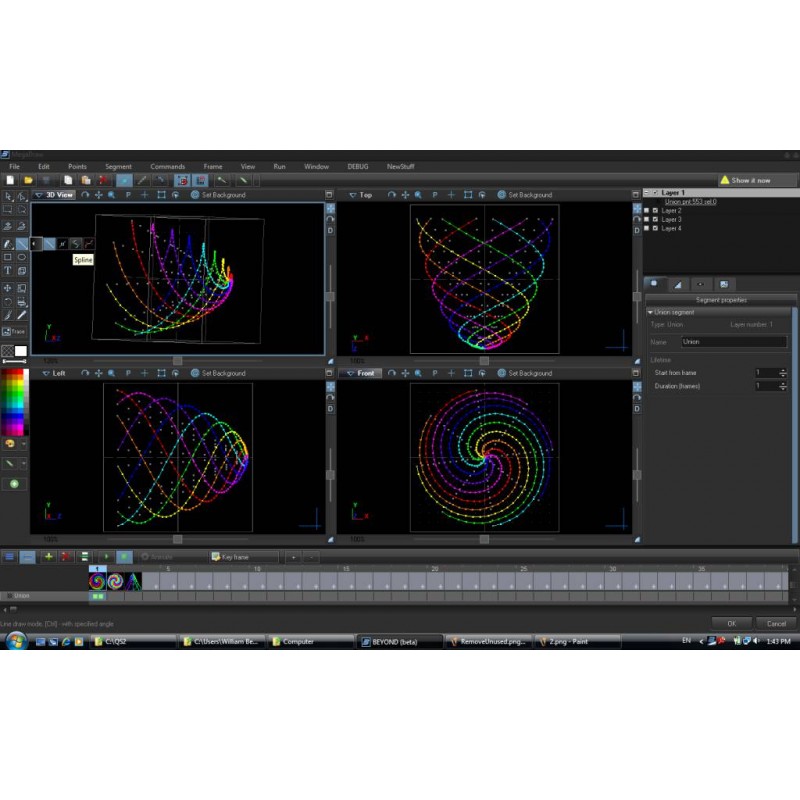Screen dimensions: 800x800
Task: Click the Open folder icon in toolbar
Action: click(27, 180)
